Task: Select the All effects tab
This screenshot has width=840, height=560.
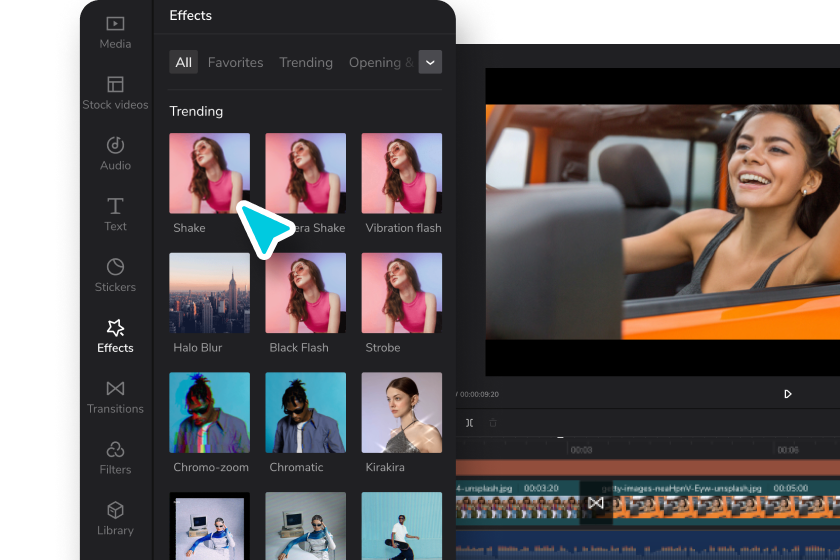Action: click(x=183, y=62)
